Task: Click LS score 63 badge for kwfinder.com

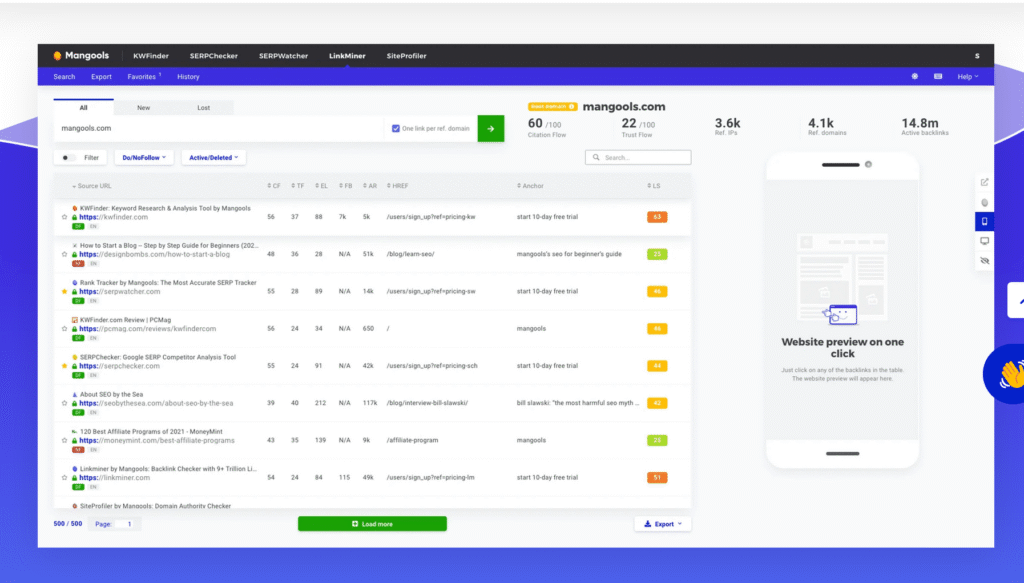Action: (x=657, y=217)
